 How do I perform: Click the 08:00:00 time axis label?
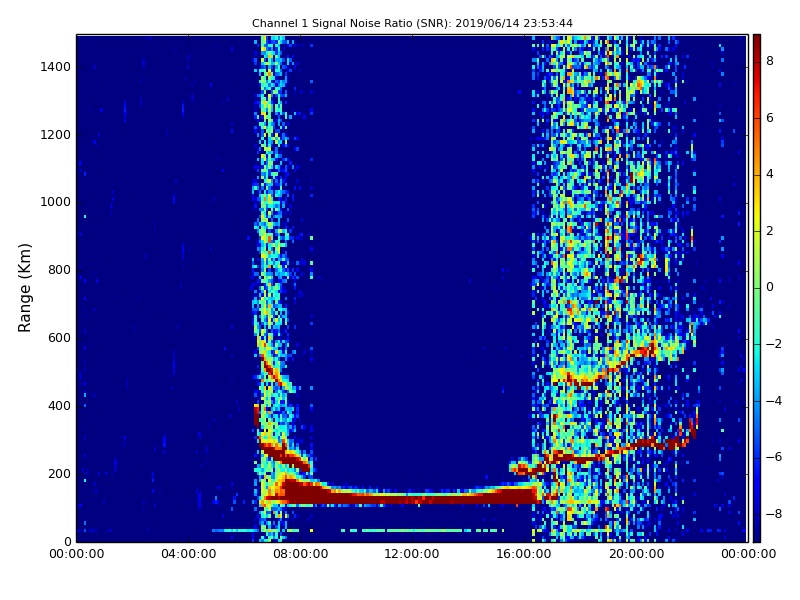301,554
